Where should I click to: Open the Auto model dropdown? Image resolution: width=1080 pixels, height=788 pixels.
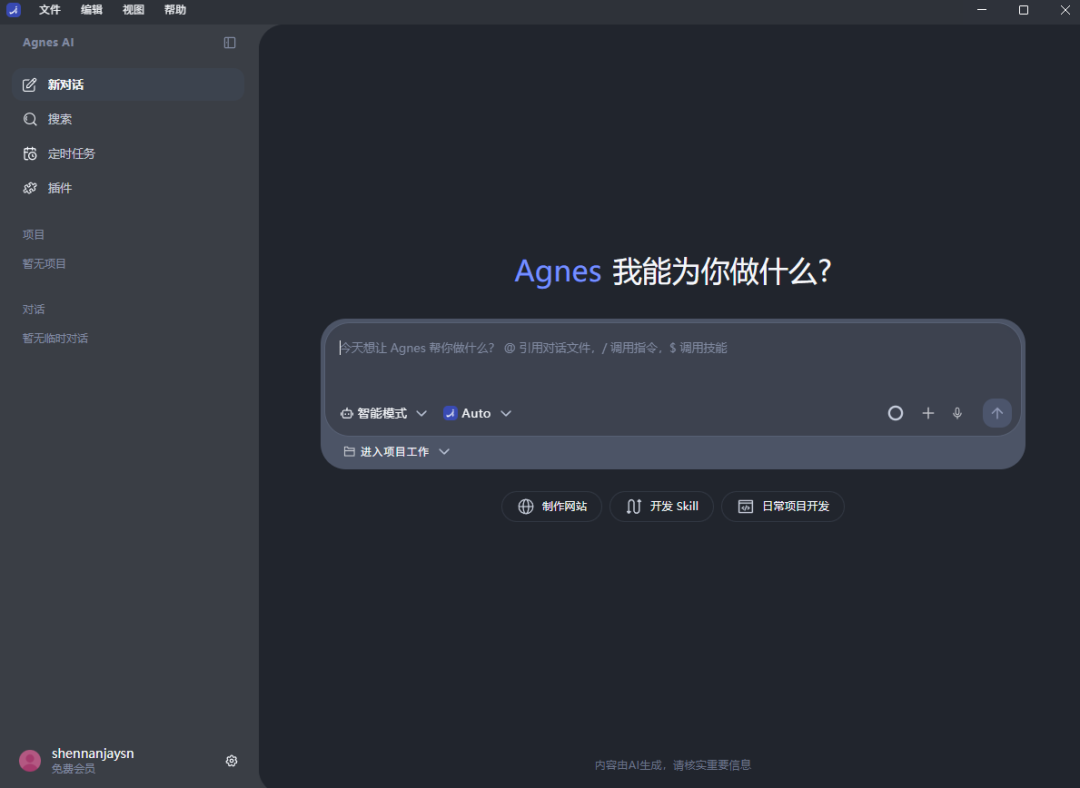pyautogui.click(x=477, y=413)
